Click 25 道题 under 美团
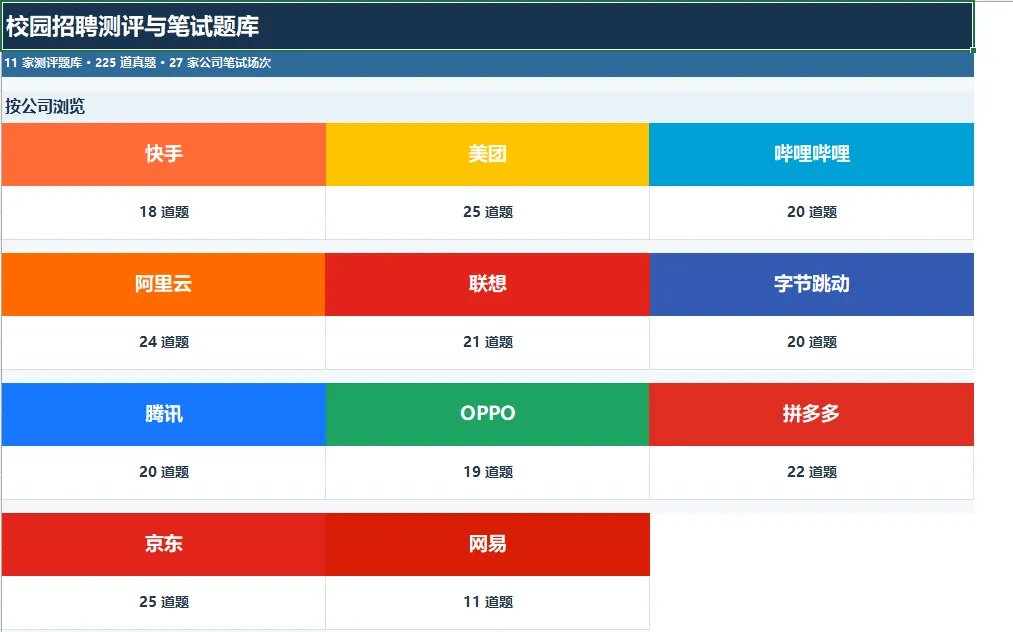The width and height of the screenshot is (1013, 632). 487,213
